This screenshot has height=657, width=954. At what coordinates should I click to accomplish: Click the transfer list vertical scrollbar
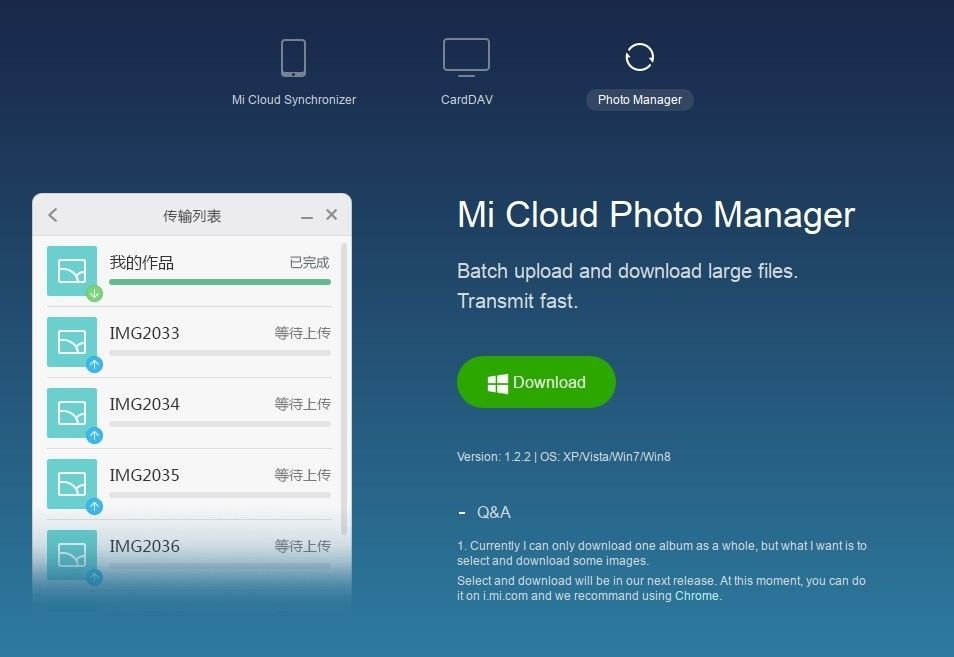point(344,389)
